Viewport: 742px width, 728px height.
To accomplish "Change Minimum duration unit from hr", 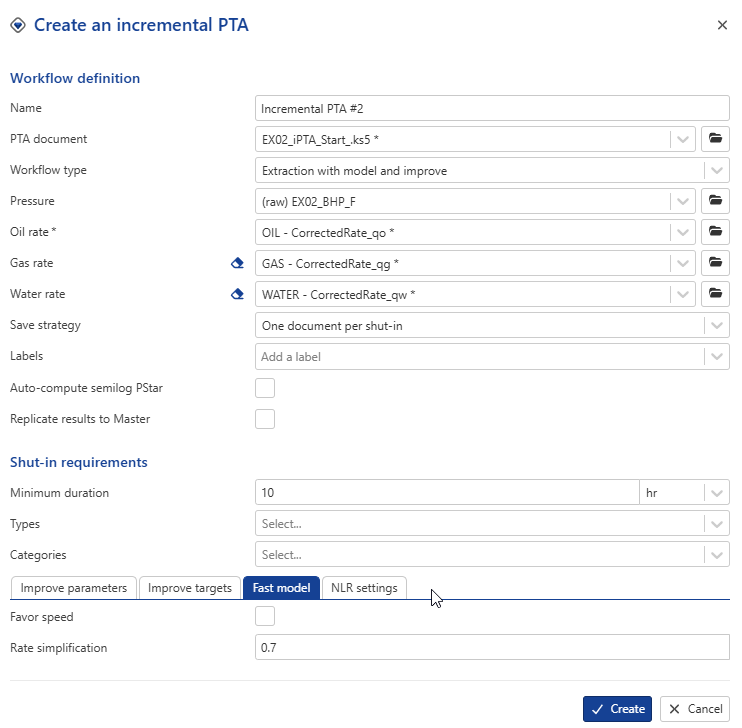I will [684, 493].
